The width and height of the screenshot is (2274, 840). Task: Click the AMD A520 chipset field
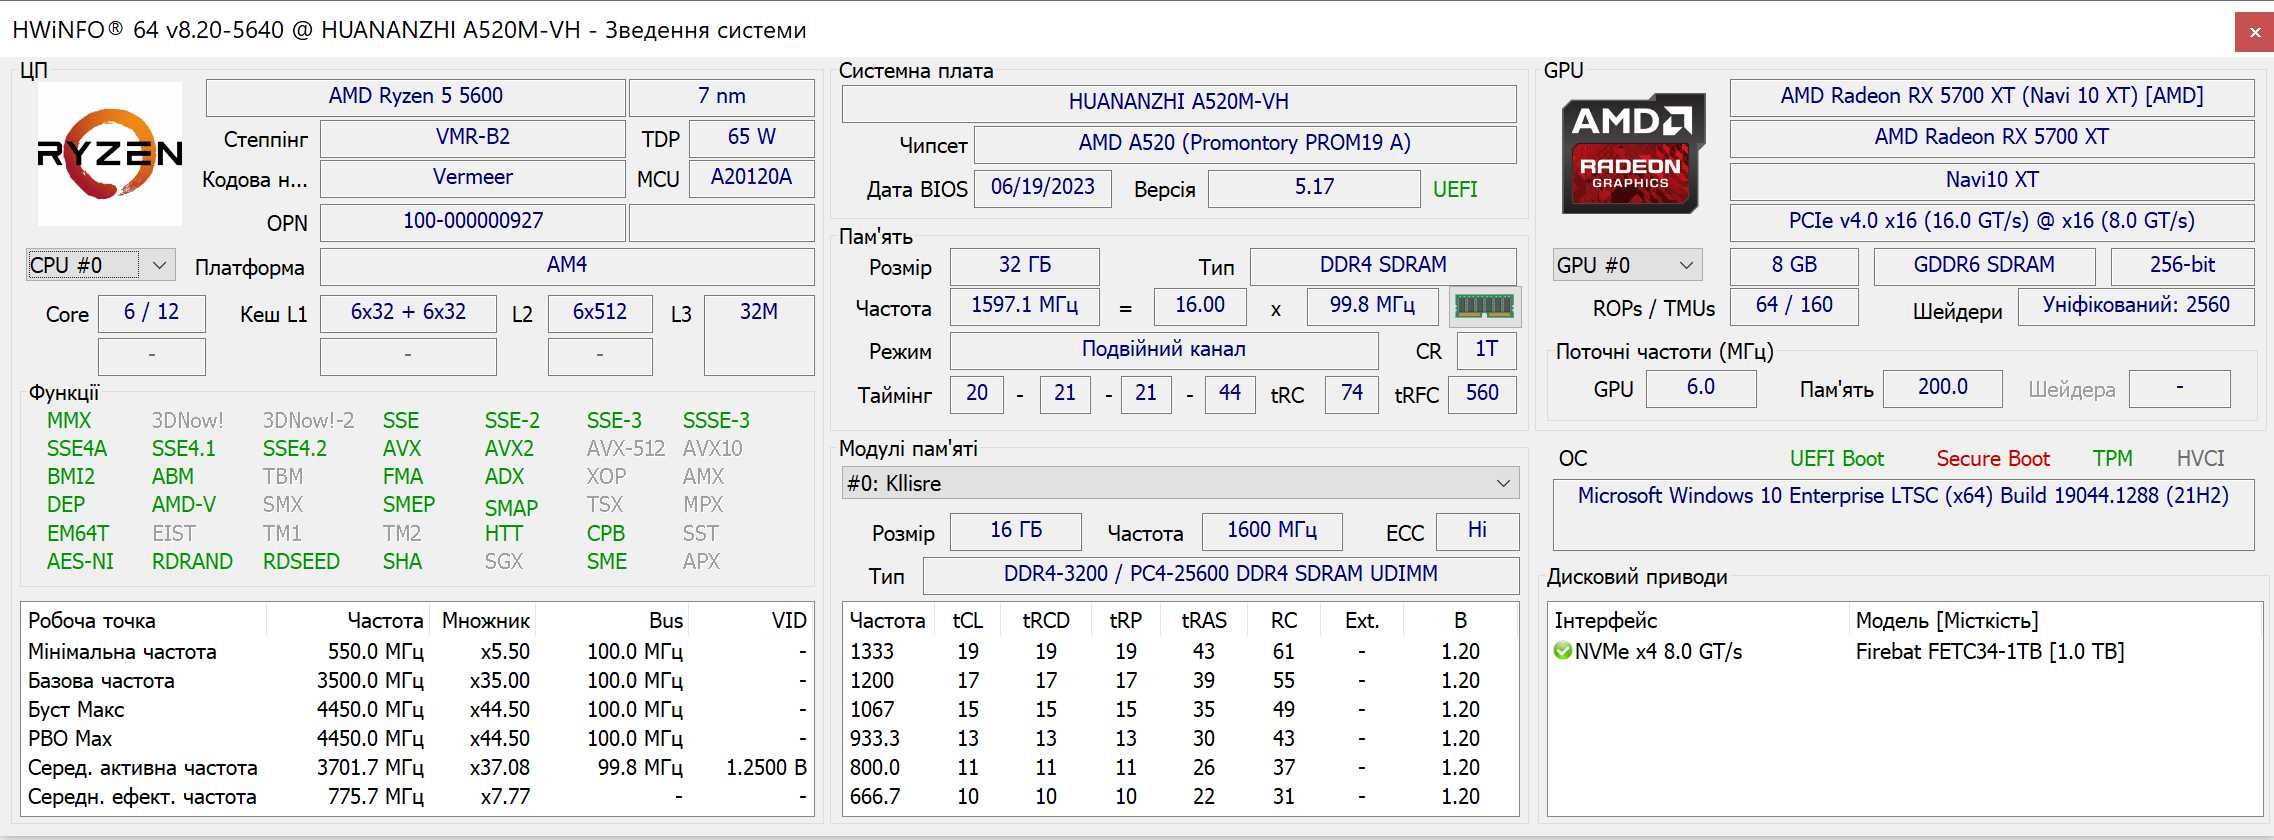click(x=1245, y=144)
